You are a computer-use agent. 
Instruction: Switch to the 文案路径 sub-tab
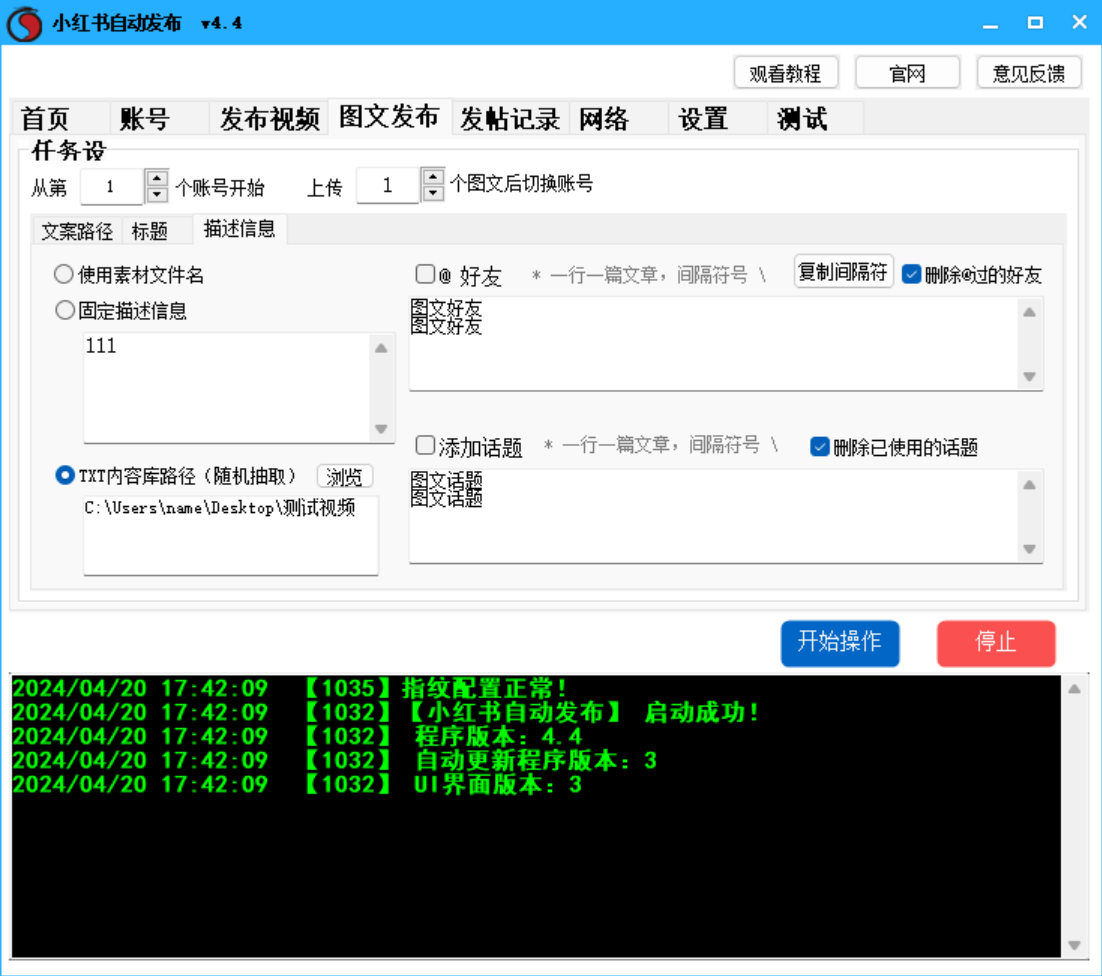coord(77,230)
